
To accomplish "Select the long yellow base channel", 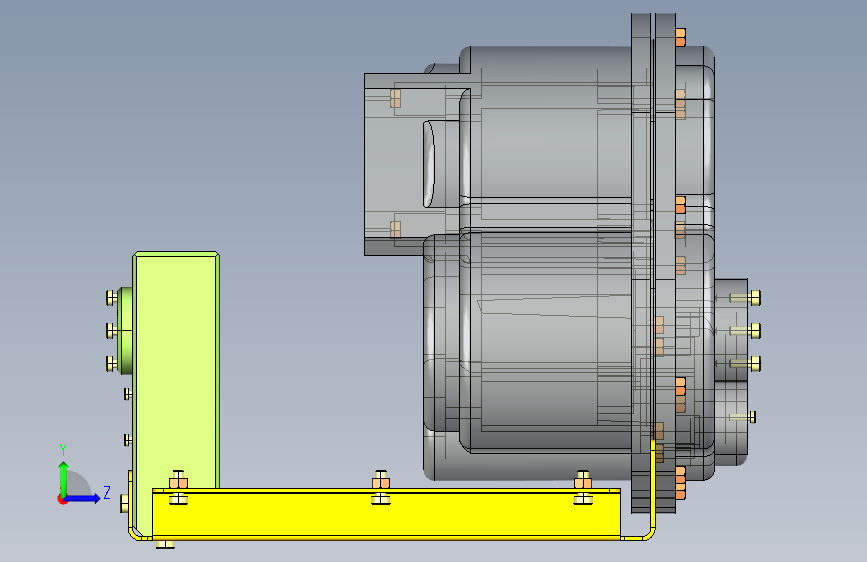I will click(386, 513).
